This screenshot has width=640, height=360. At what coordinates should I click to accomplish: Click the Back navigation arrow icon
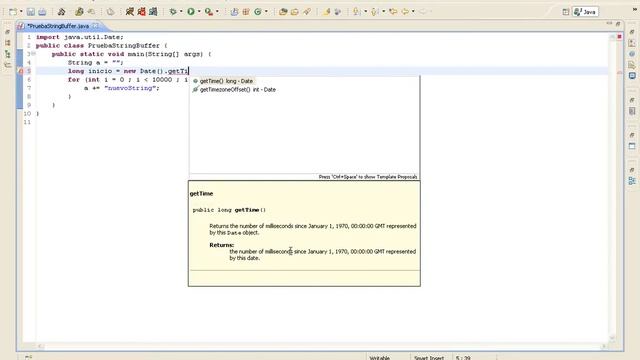(x=405, y=12)
